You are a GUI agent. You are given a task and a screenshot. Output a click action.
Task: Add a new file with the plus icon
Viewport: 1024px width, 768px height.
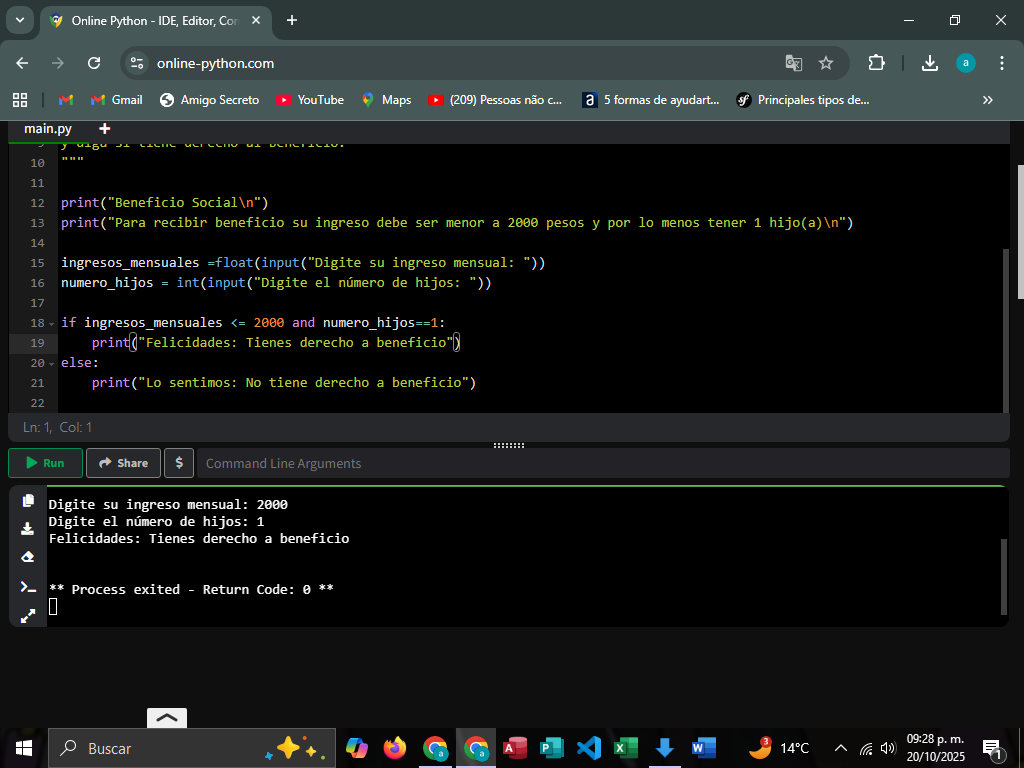(x=104, y=128)
